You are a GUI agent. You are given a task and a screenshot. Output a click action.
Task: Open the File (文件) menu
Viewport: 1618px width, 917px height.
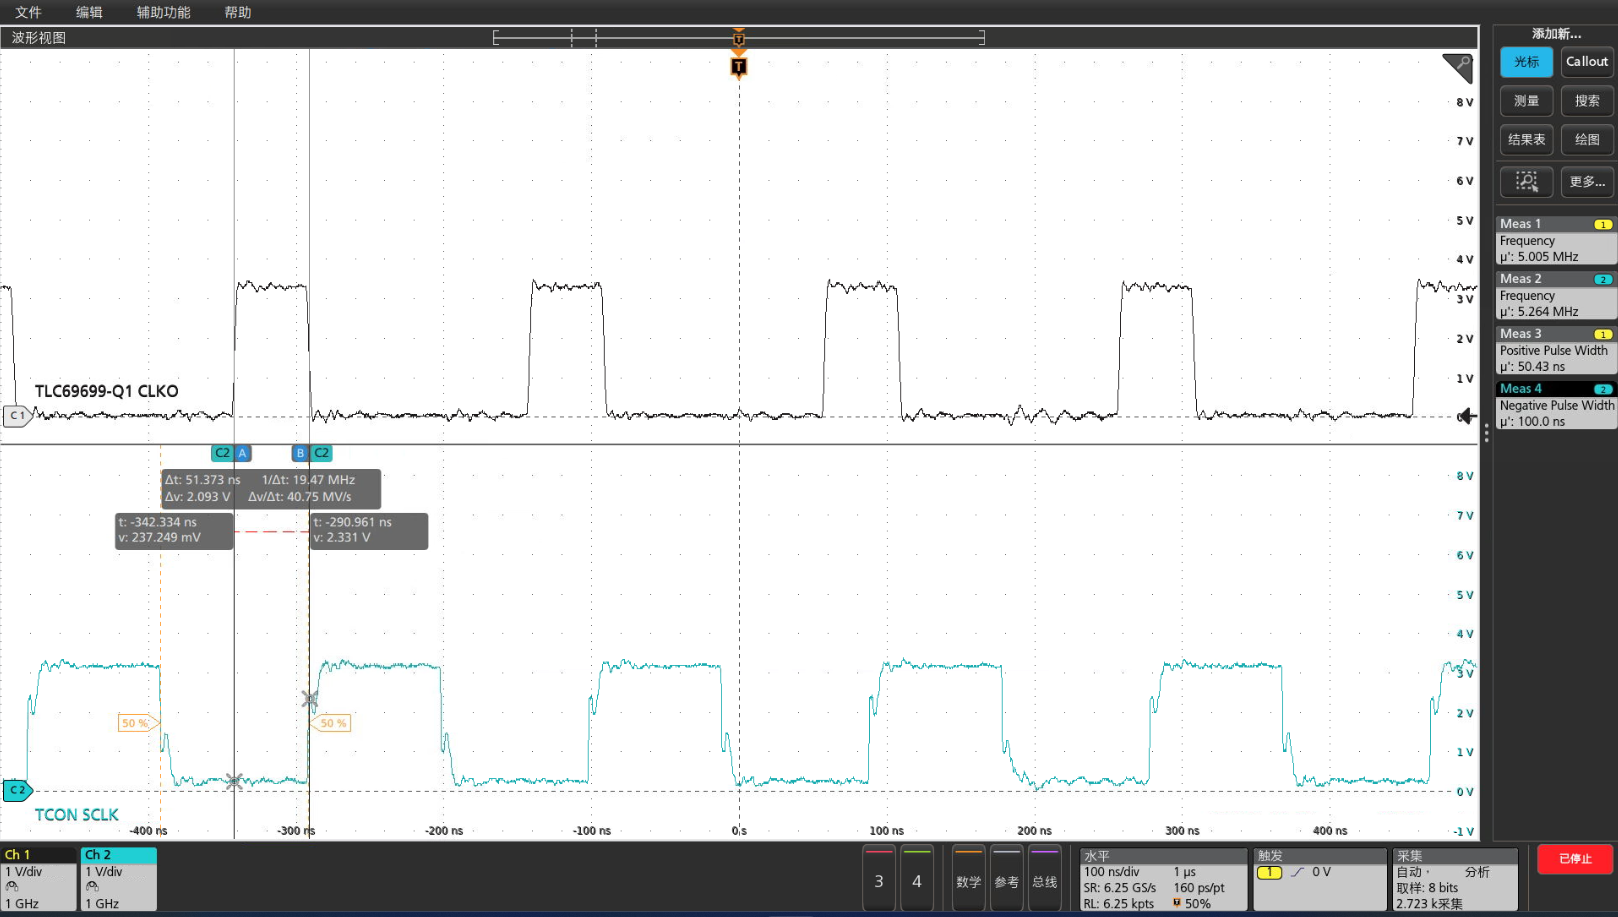pyautogui.click(x=28, y=12)
